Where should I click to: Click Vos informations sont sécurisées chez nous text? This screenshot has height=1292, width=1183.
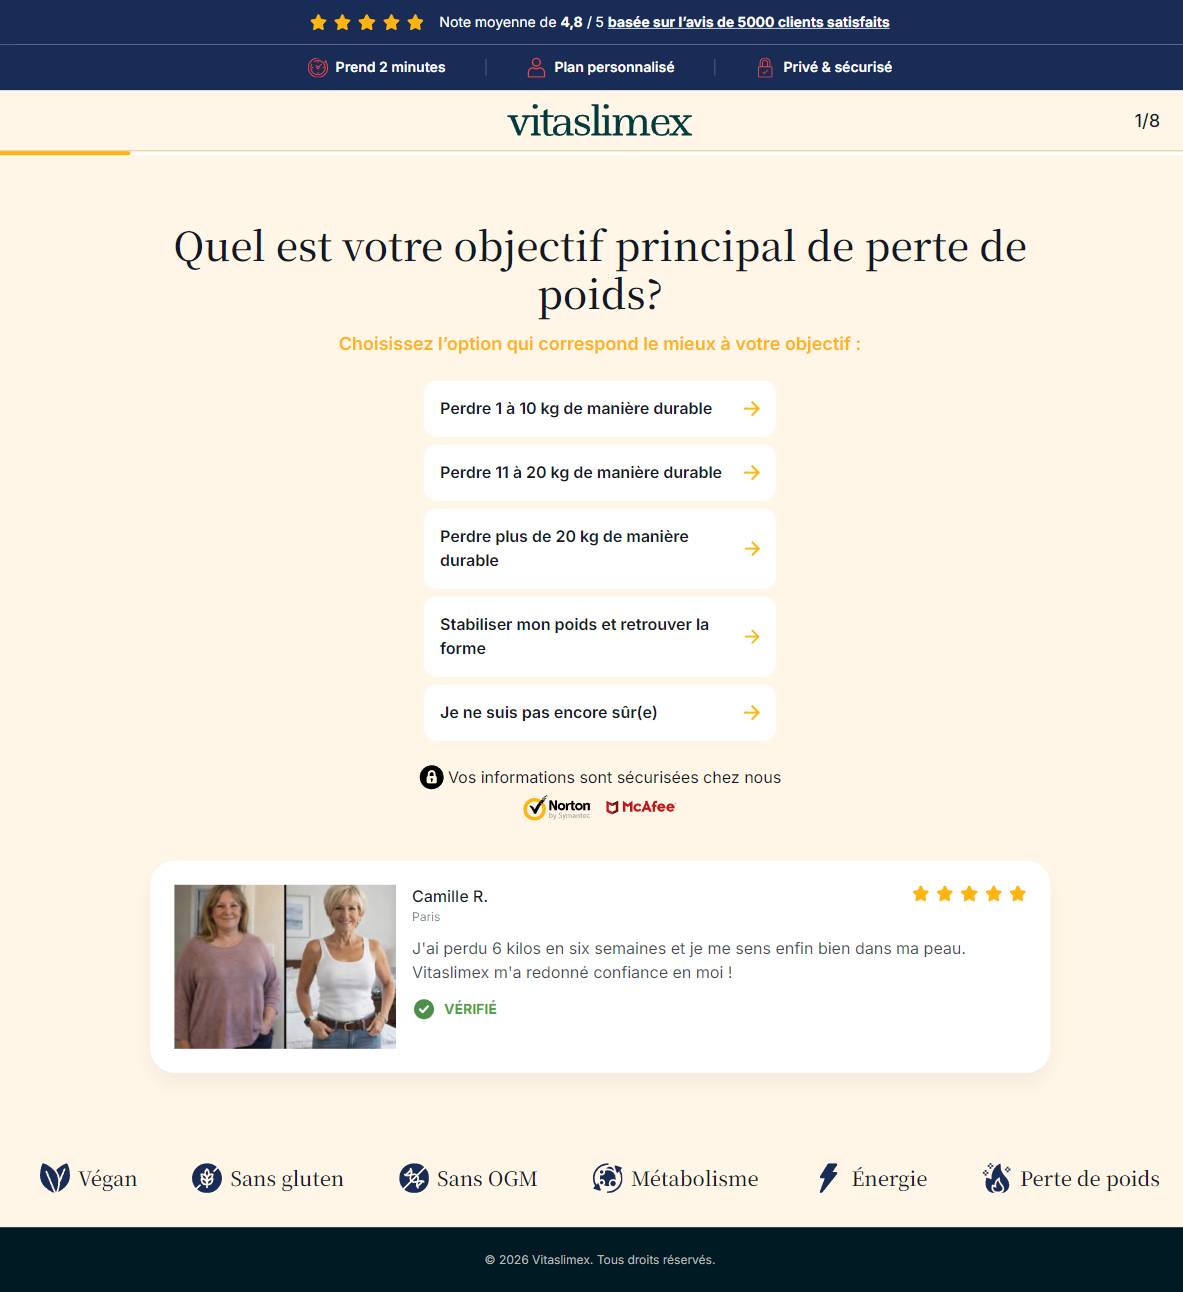614,777
